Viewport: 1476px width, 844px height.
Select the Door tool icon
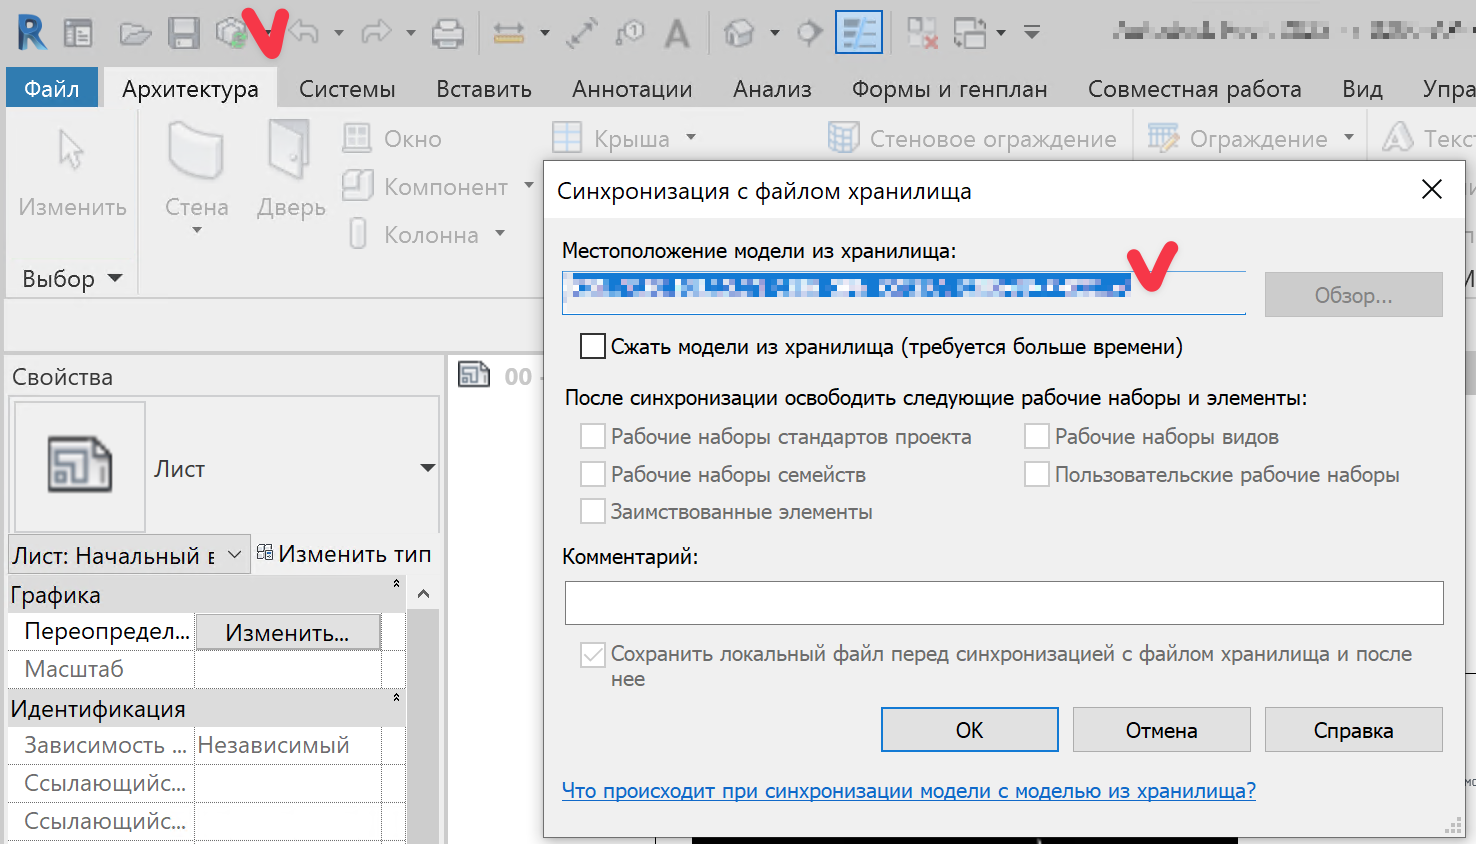pos(290,150)
